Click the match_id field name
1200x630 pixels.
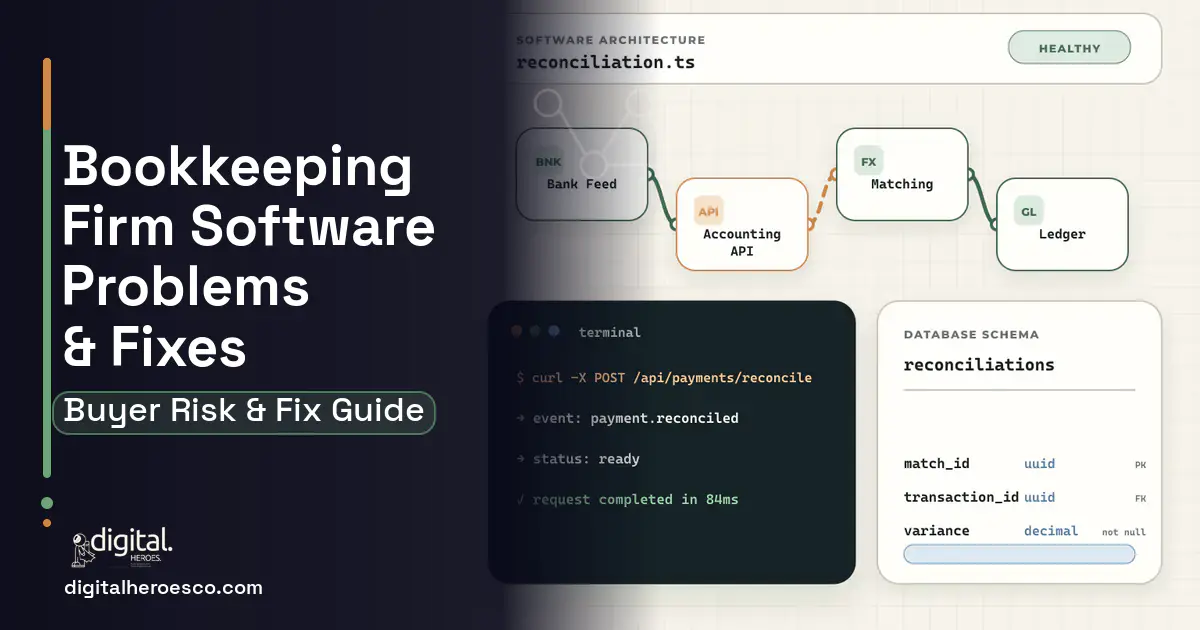[x=936, y=464]
